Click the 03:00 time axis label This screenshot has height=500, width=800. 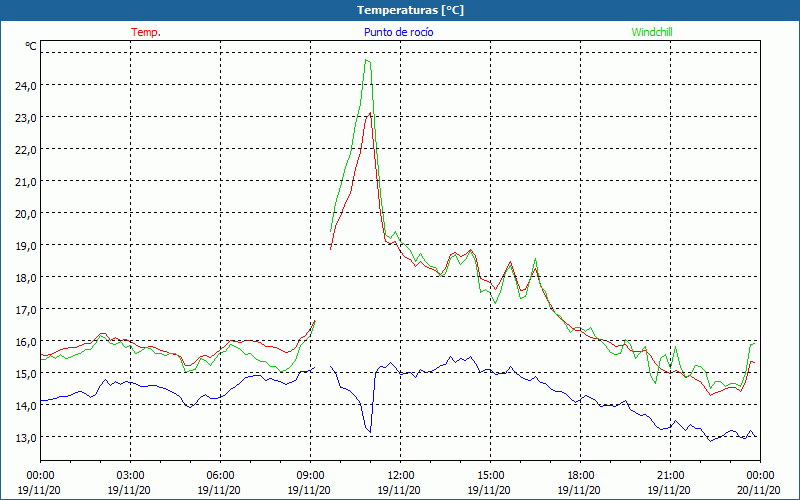[130, 476]
